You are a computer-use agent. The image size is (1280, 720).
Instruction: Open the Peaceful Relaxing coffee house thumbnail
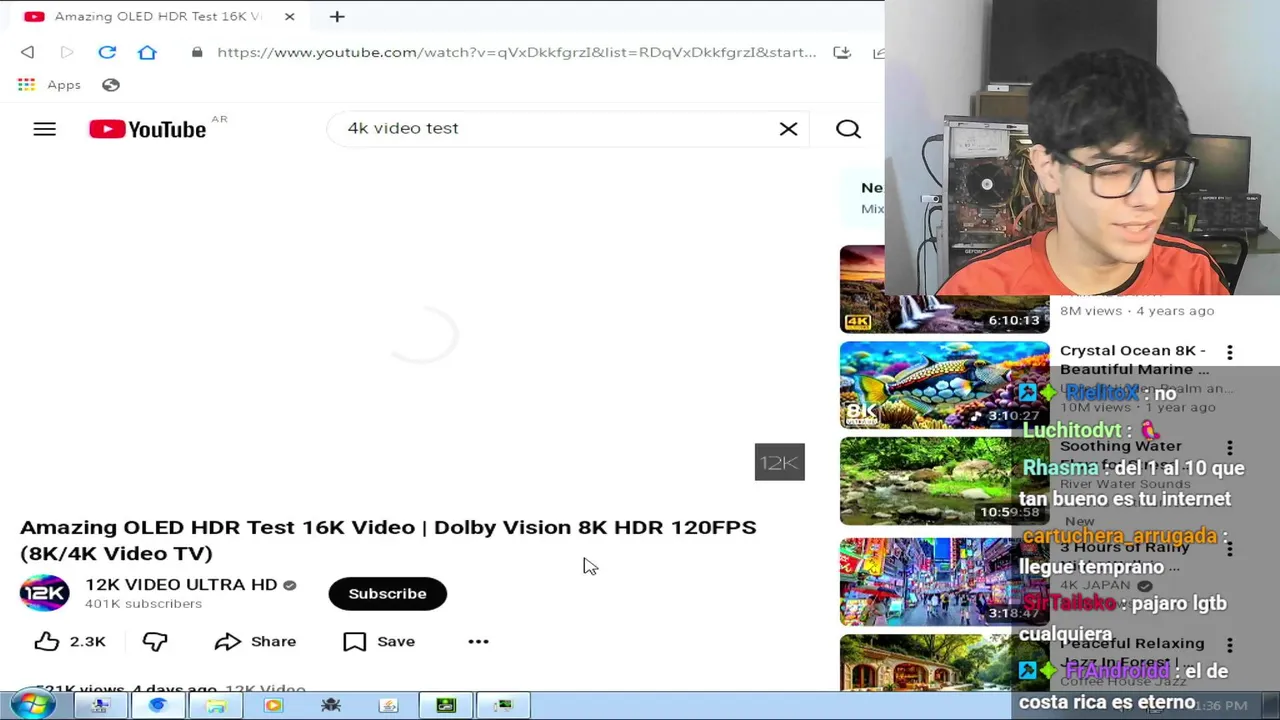(944, 662)
